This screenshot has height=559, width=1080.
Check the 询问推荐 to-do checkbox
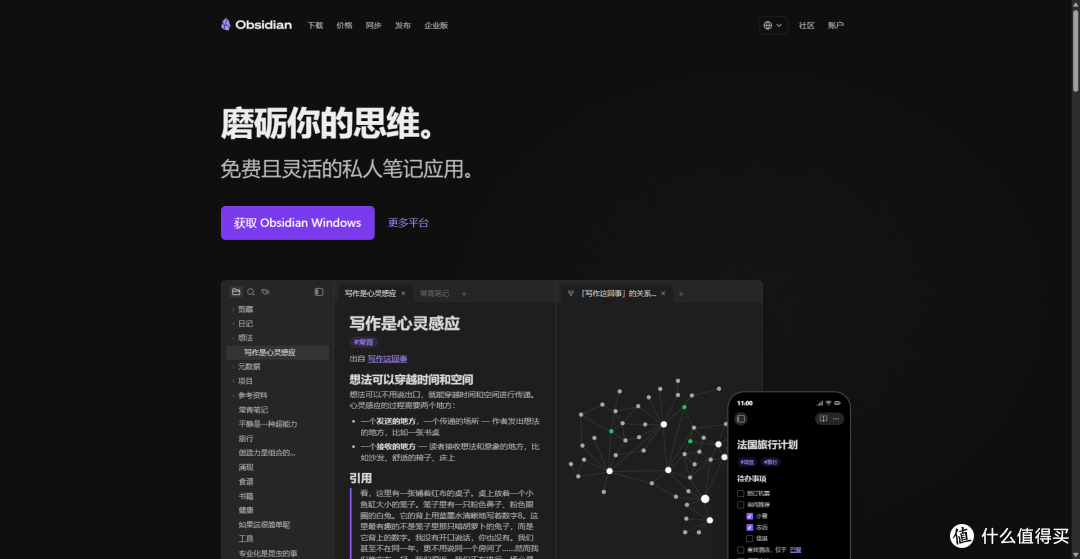(740, 505)
